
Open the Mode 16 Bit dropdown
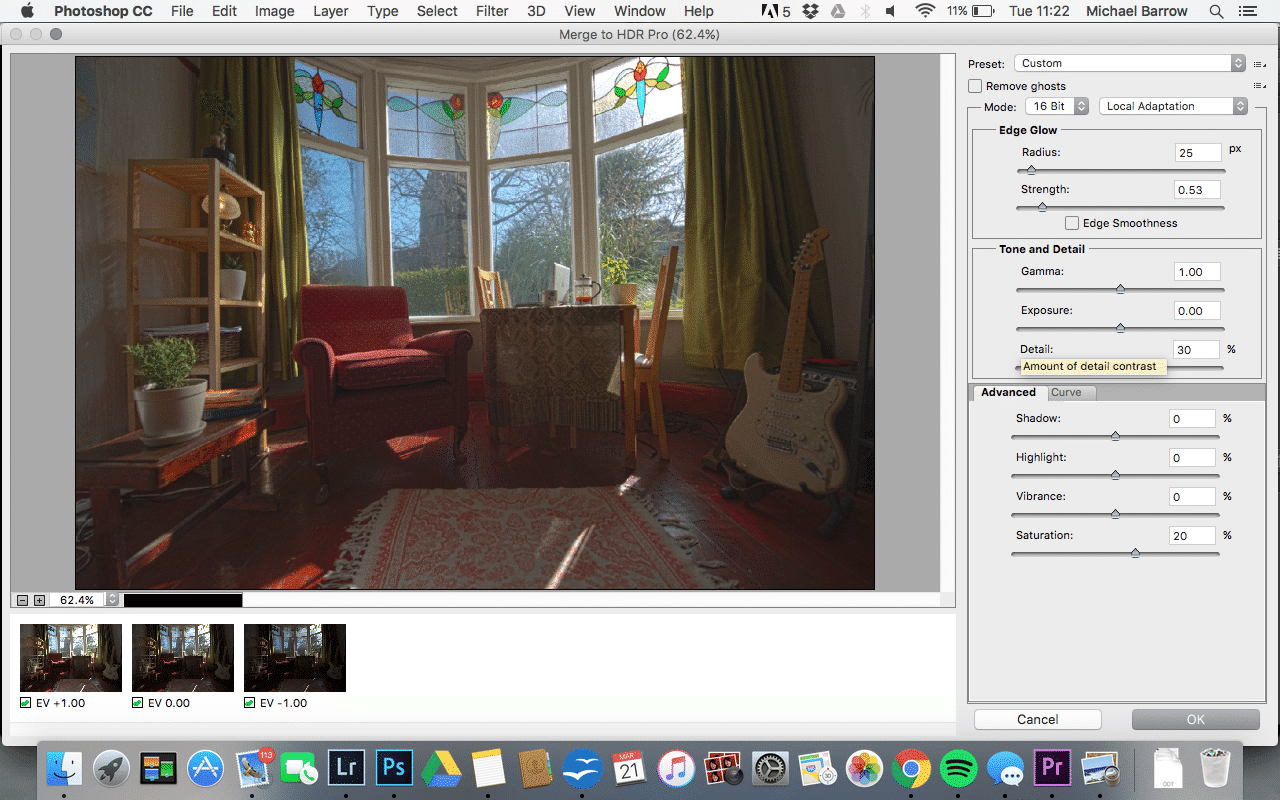pyautogui.click(x=1058, y=106)
